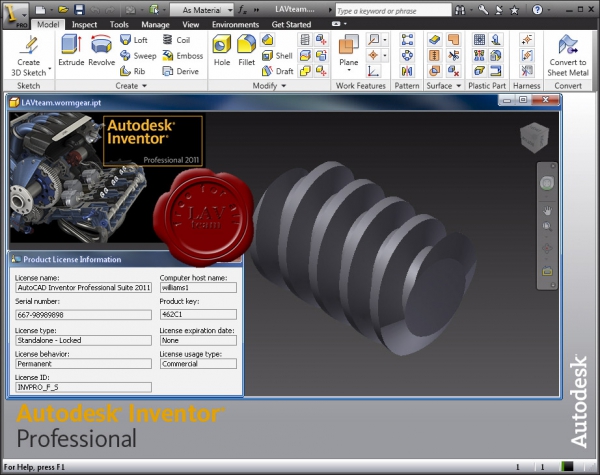Click the Serial number field

click(83, 315)
